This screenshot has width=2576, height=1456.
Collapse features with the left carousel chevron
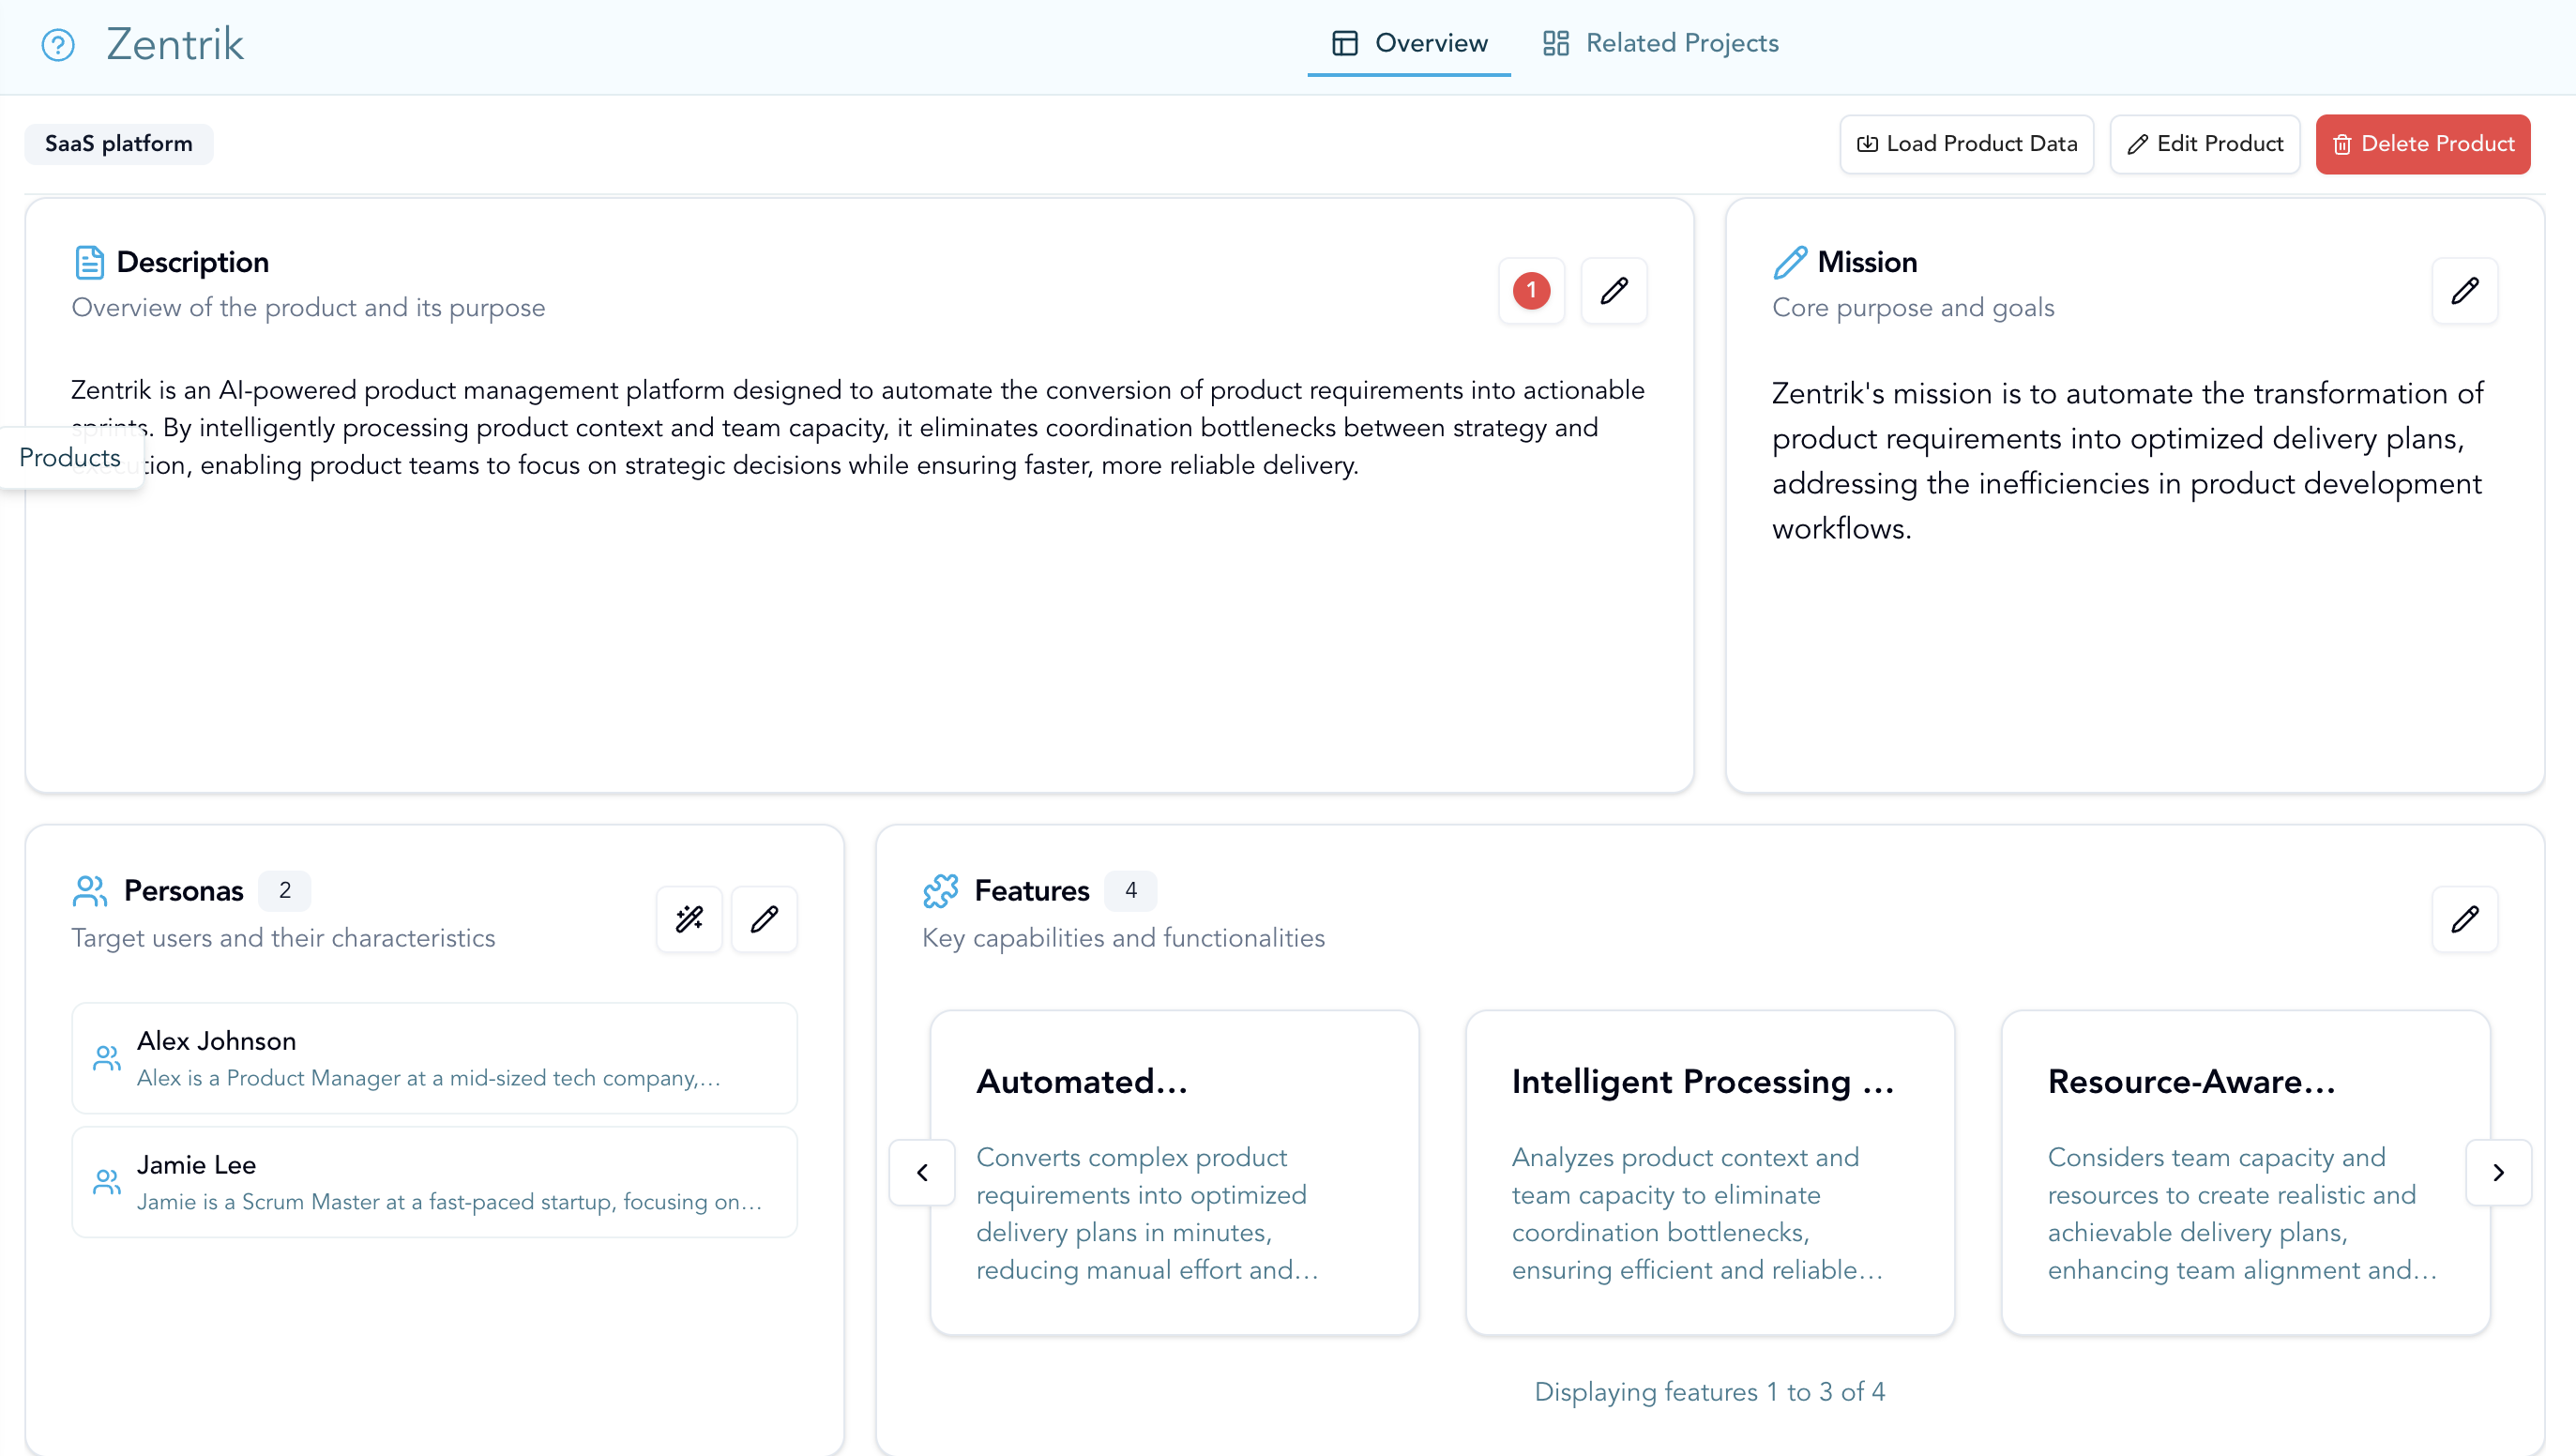(x=921, y=1172)
